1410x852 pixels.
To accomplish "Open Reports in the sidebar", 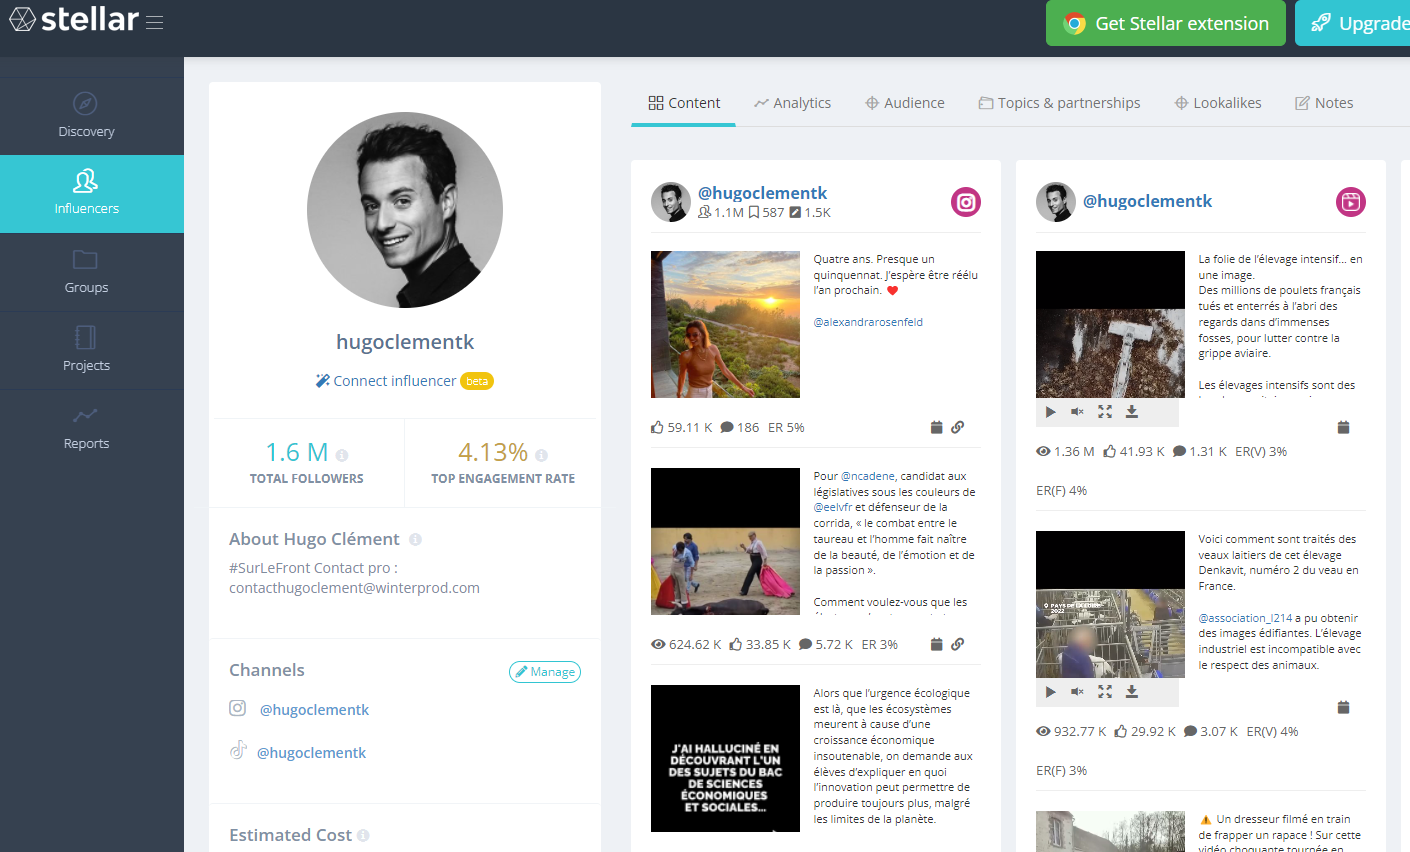I will click(x=86, y=428).
